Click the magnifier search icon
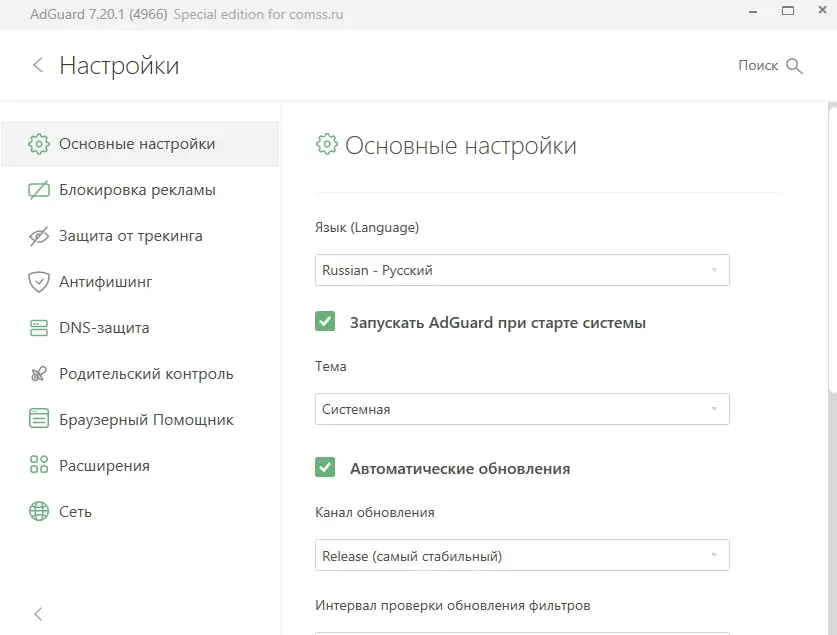This screenshot has width=837, height=635. (x=795, y=66)
